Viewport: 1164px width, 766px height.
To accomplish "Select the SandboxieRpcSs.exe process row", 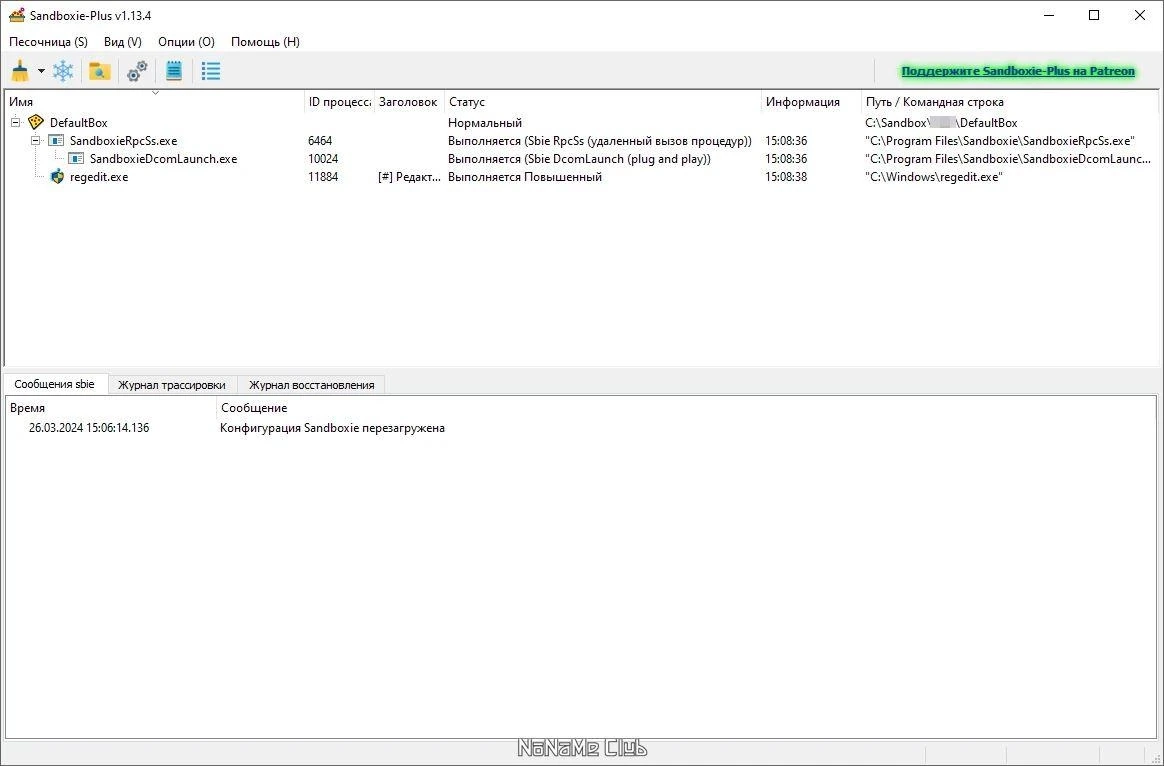I will [x=581, y=140].
